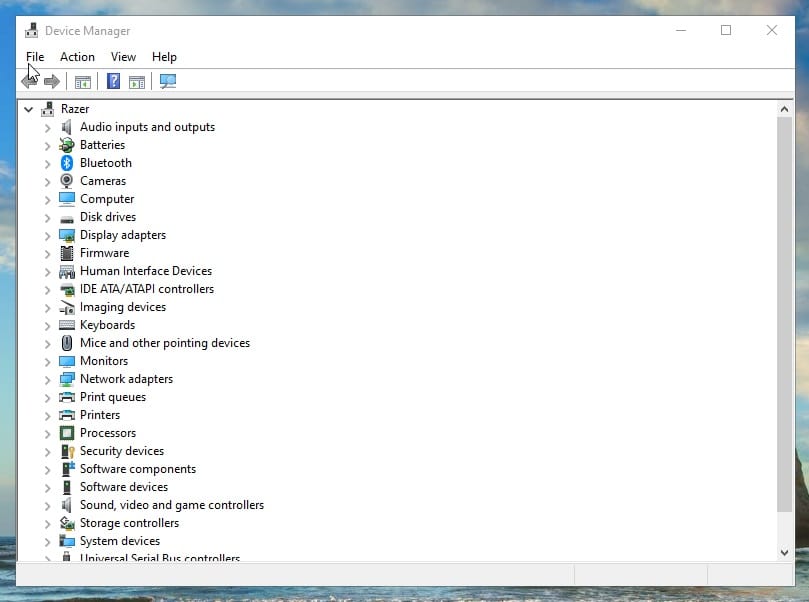Click the Security devices icon

tap(67, 451)
